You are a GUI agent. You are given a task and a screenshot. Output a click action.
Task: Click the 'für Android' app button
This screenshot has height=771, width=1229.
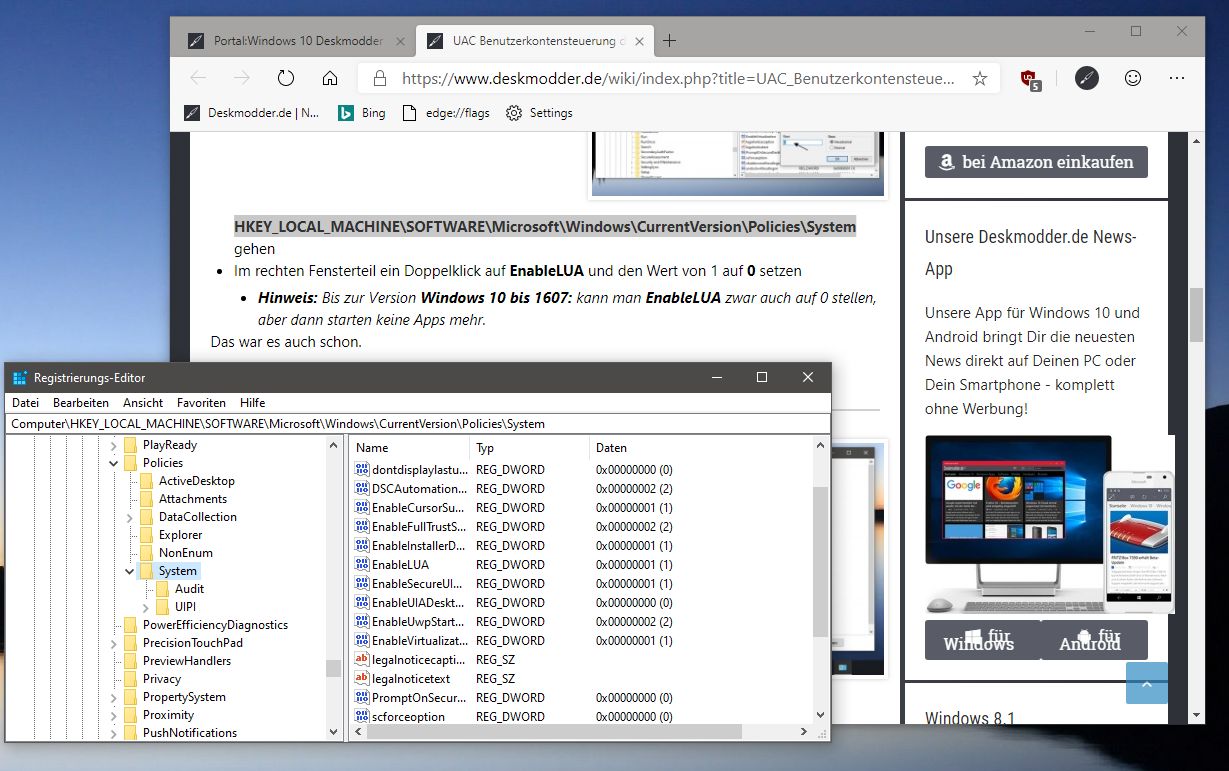tap(1092, 640)
